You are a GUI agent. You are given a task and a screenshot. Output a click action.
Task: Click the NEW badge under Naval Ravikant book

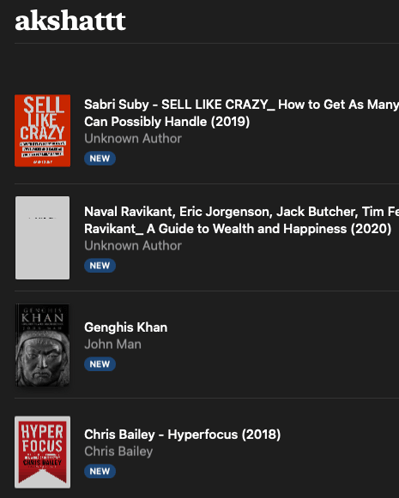point(100,266)
